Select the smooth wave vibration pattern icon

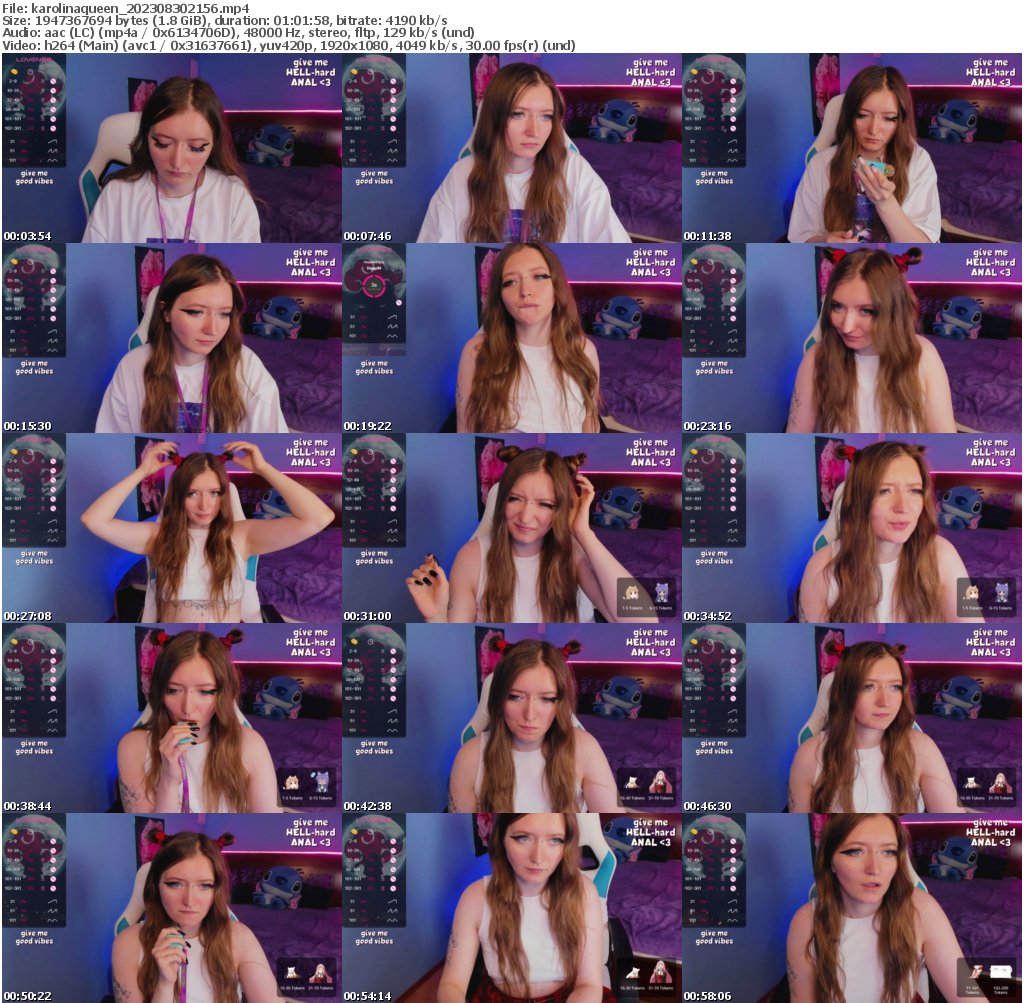[53, 160]
